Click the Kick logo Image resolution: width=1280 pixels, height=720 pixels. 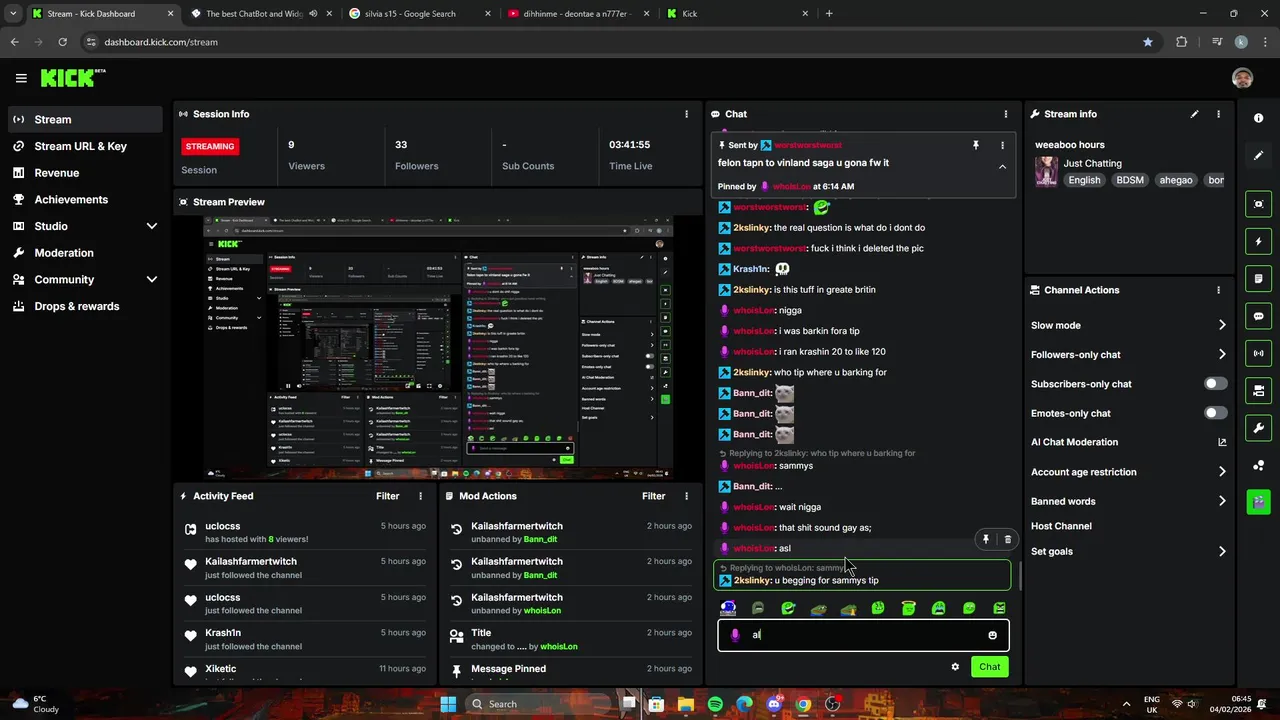73,78
